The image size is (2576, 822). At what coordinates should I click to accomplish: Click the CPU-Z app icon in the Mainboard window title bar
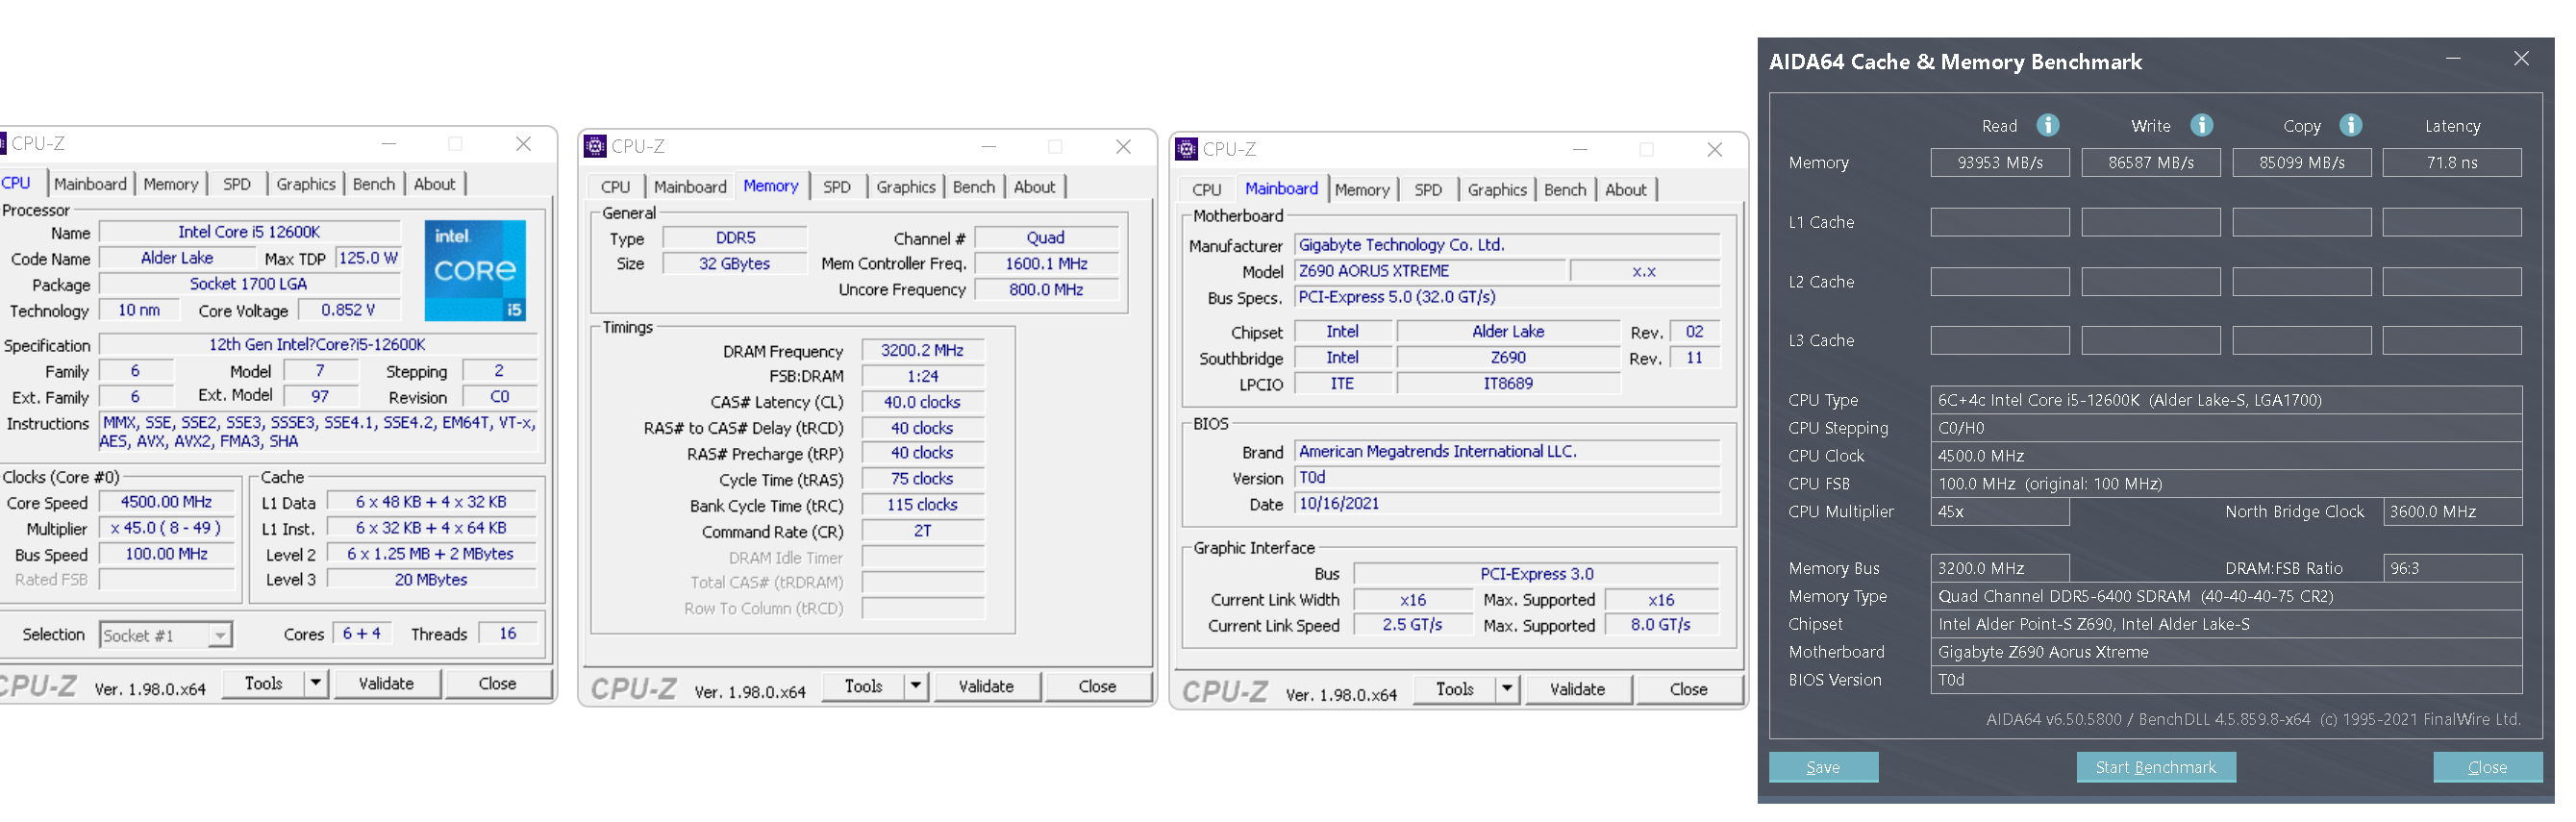(1187, 149)
